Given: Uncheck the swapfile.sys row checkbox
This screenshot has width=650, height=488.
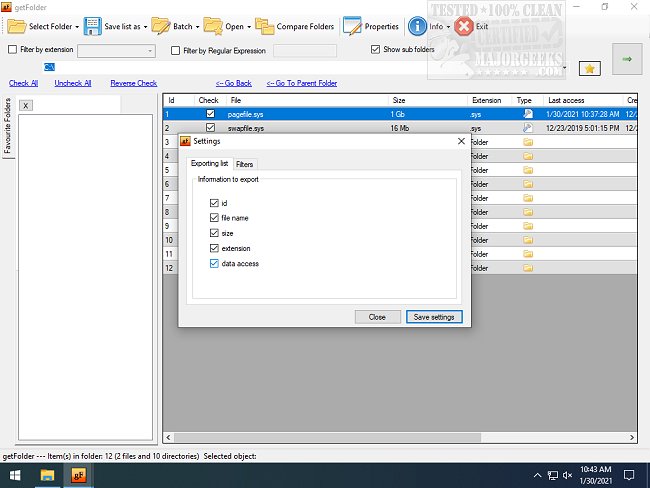Looking at the screenshot, I should pyautogui.click(x=210, y=127).
